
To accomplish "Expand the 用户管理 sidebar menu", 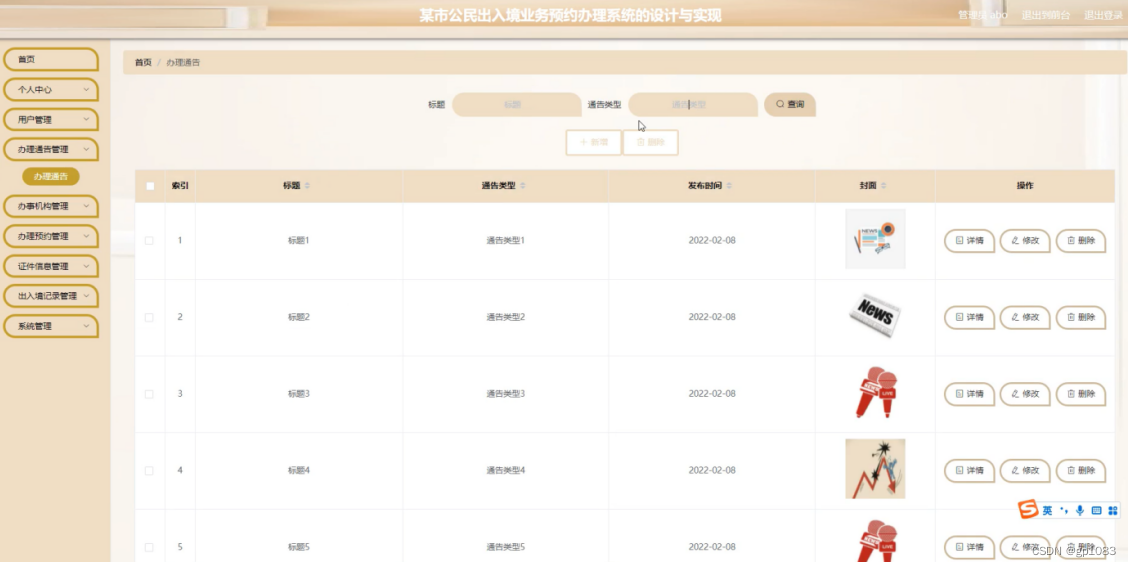I will (x=50, y=120).
